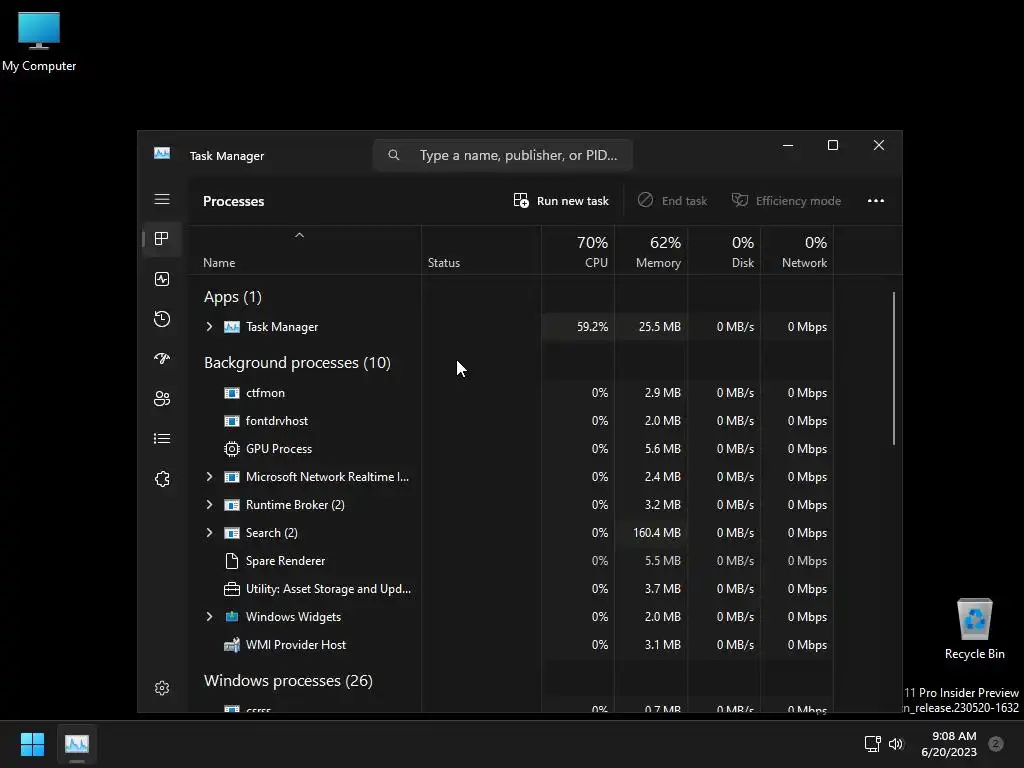The height and width of the screenshot is (768, 1024).
Task: Sort by the 62% Memory column header
Action: [x=651, y=251]
